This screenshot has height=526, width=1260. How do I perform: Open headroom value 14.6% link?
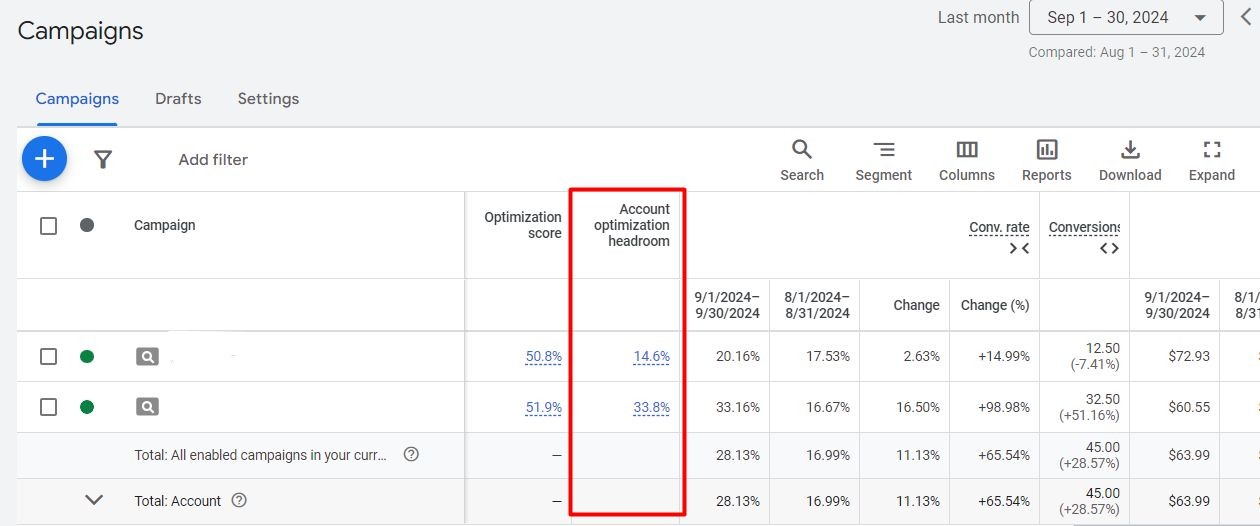[651, 356]
